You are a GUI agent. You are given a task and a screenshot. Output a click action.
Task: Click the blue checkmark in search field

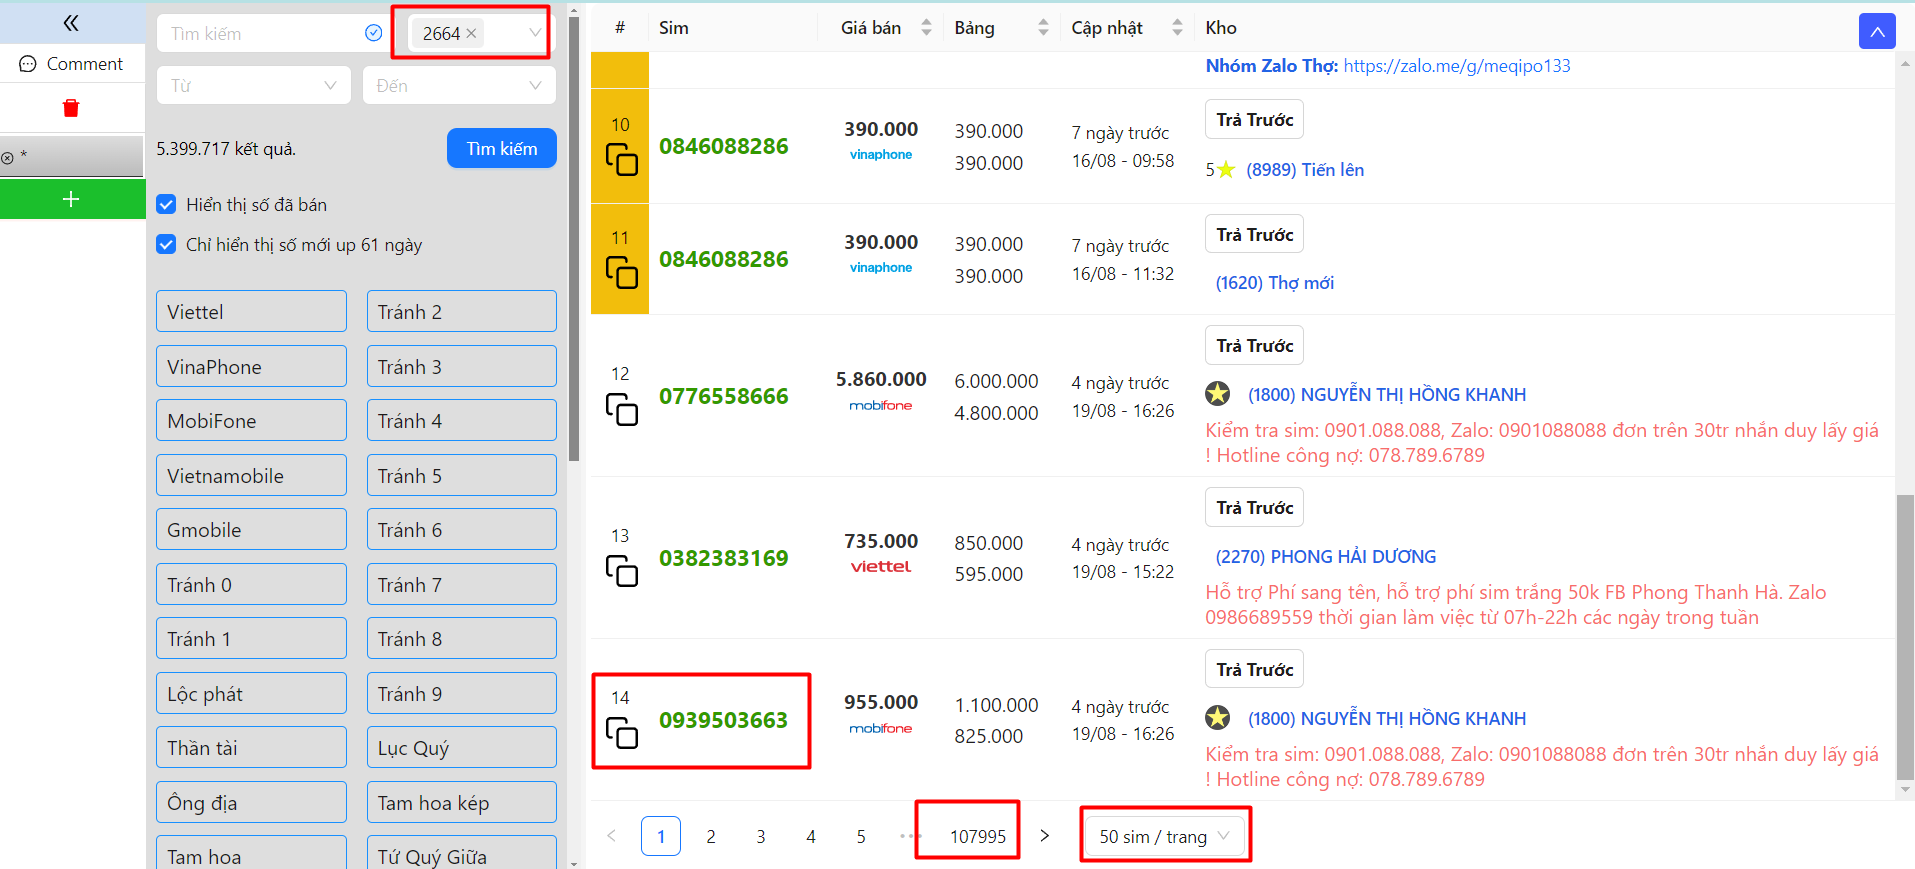click(373, 33)
